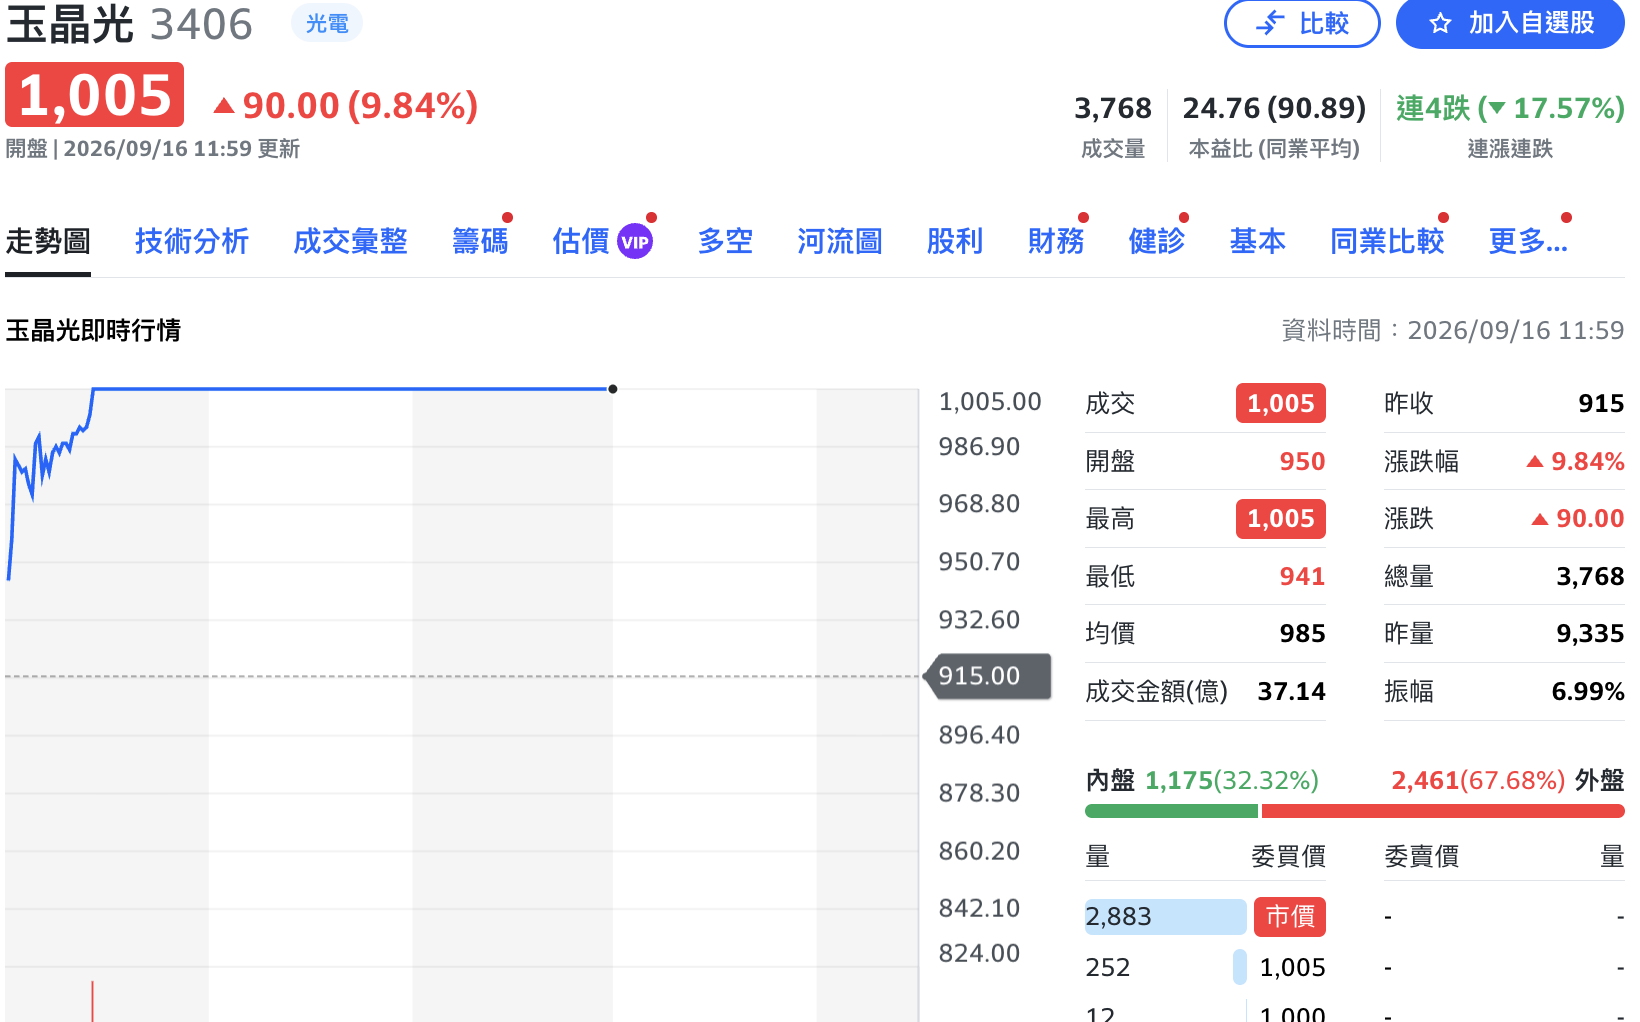Click the 總量 3,768 value
This screenshot has height=1022, width=1640.
[x=1590, y=576]
